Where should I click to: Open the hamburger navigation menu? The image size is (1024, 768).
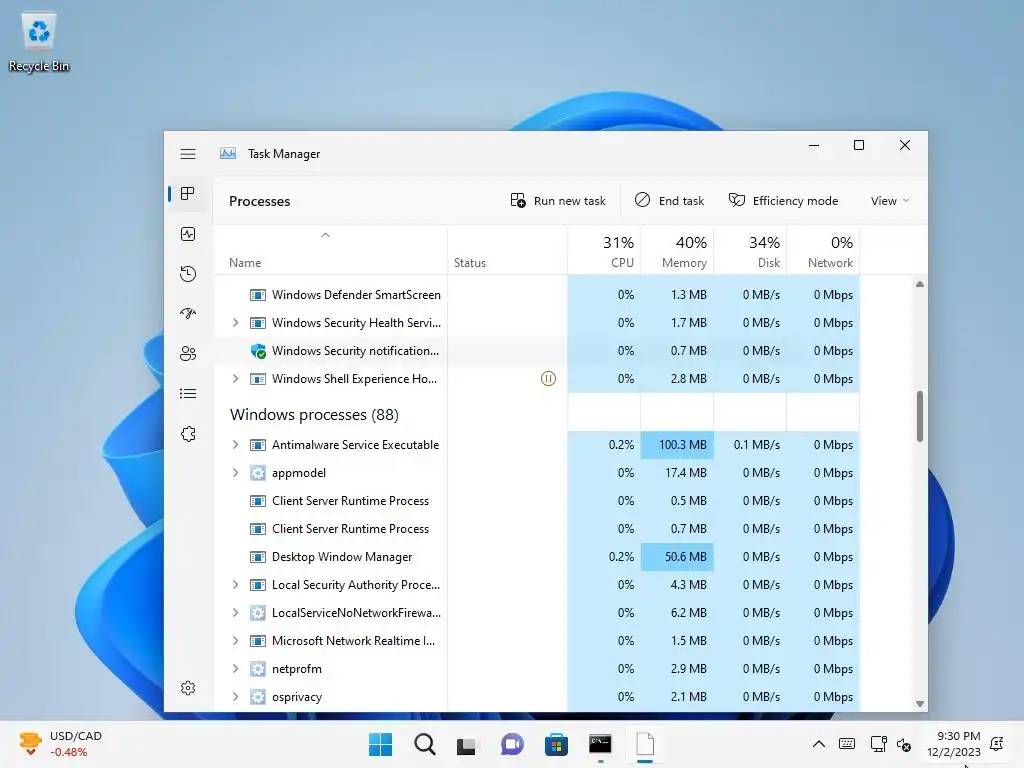click(x=188, y=154)
